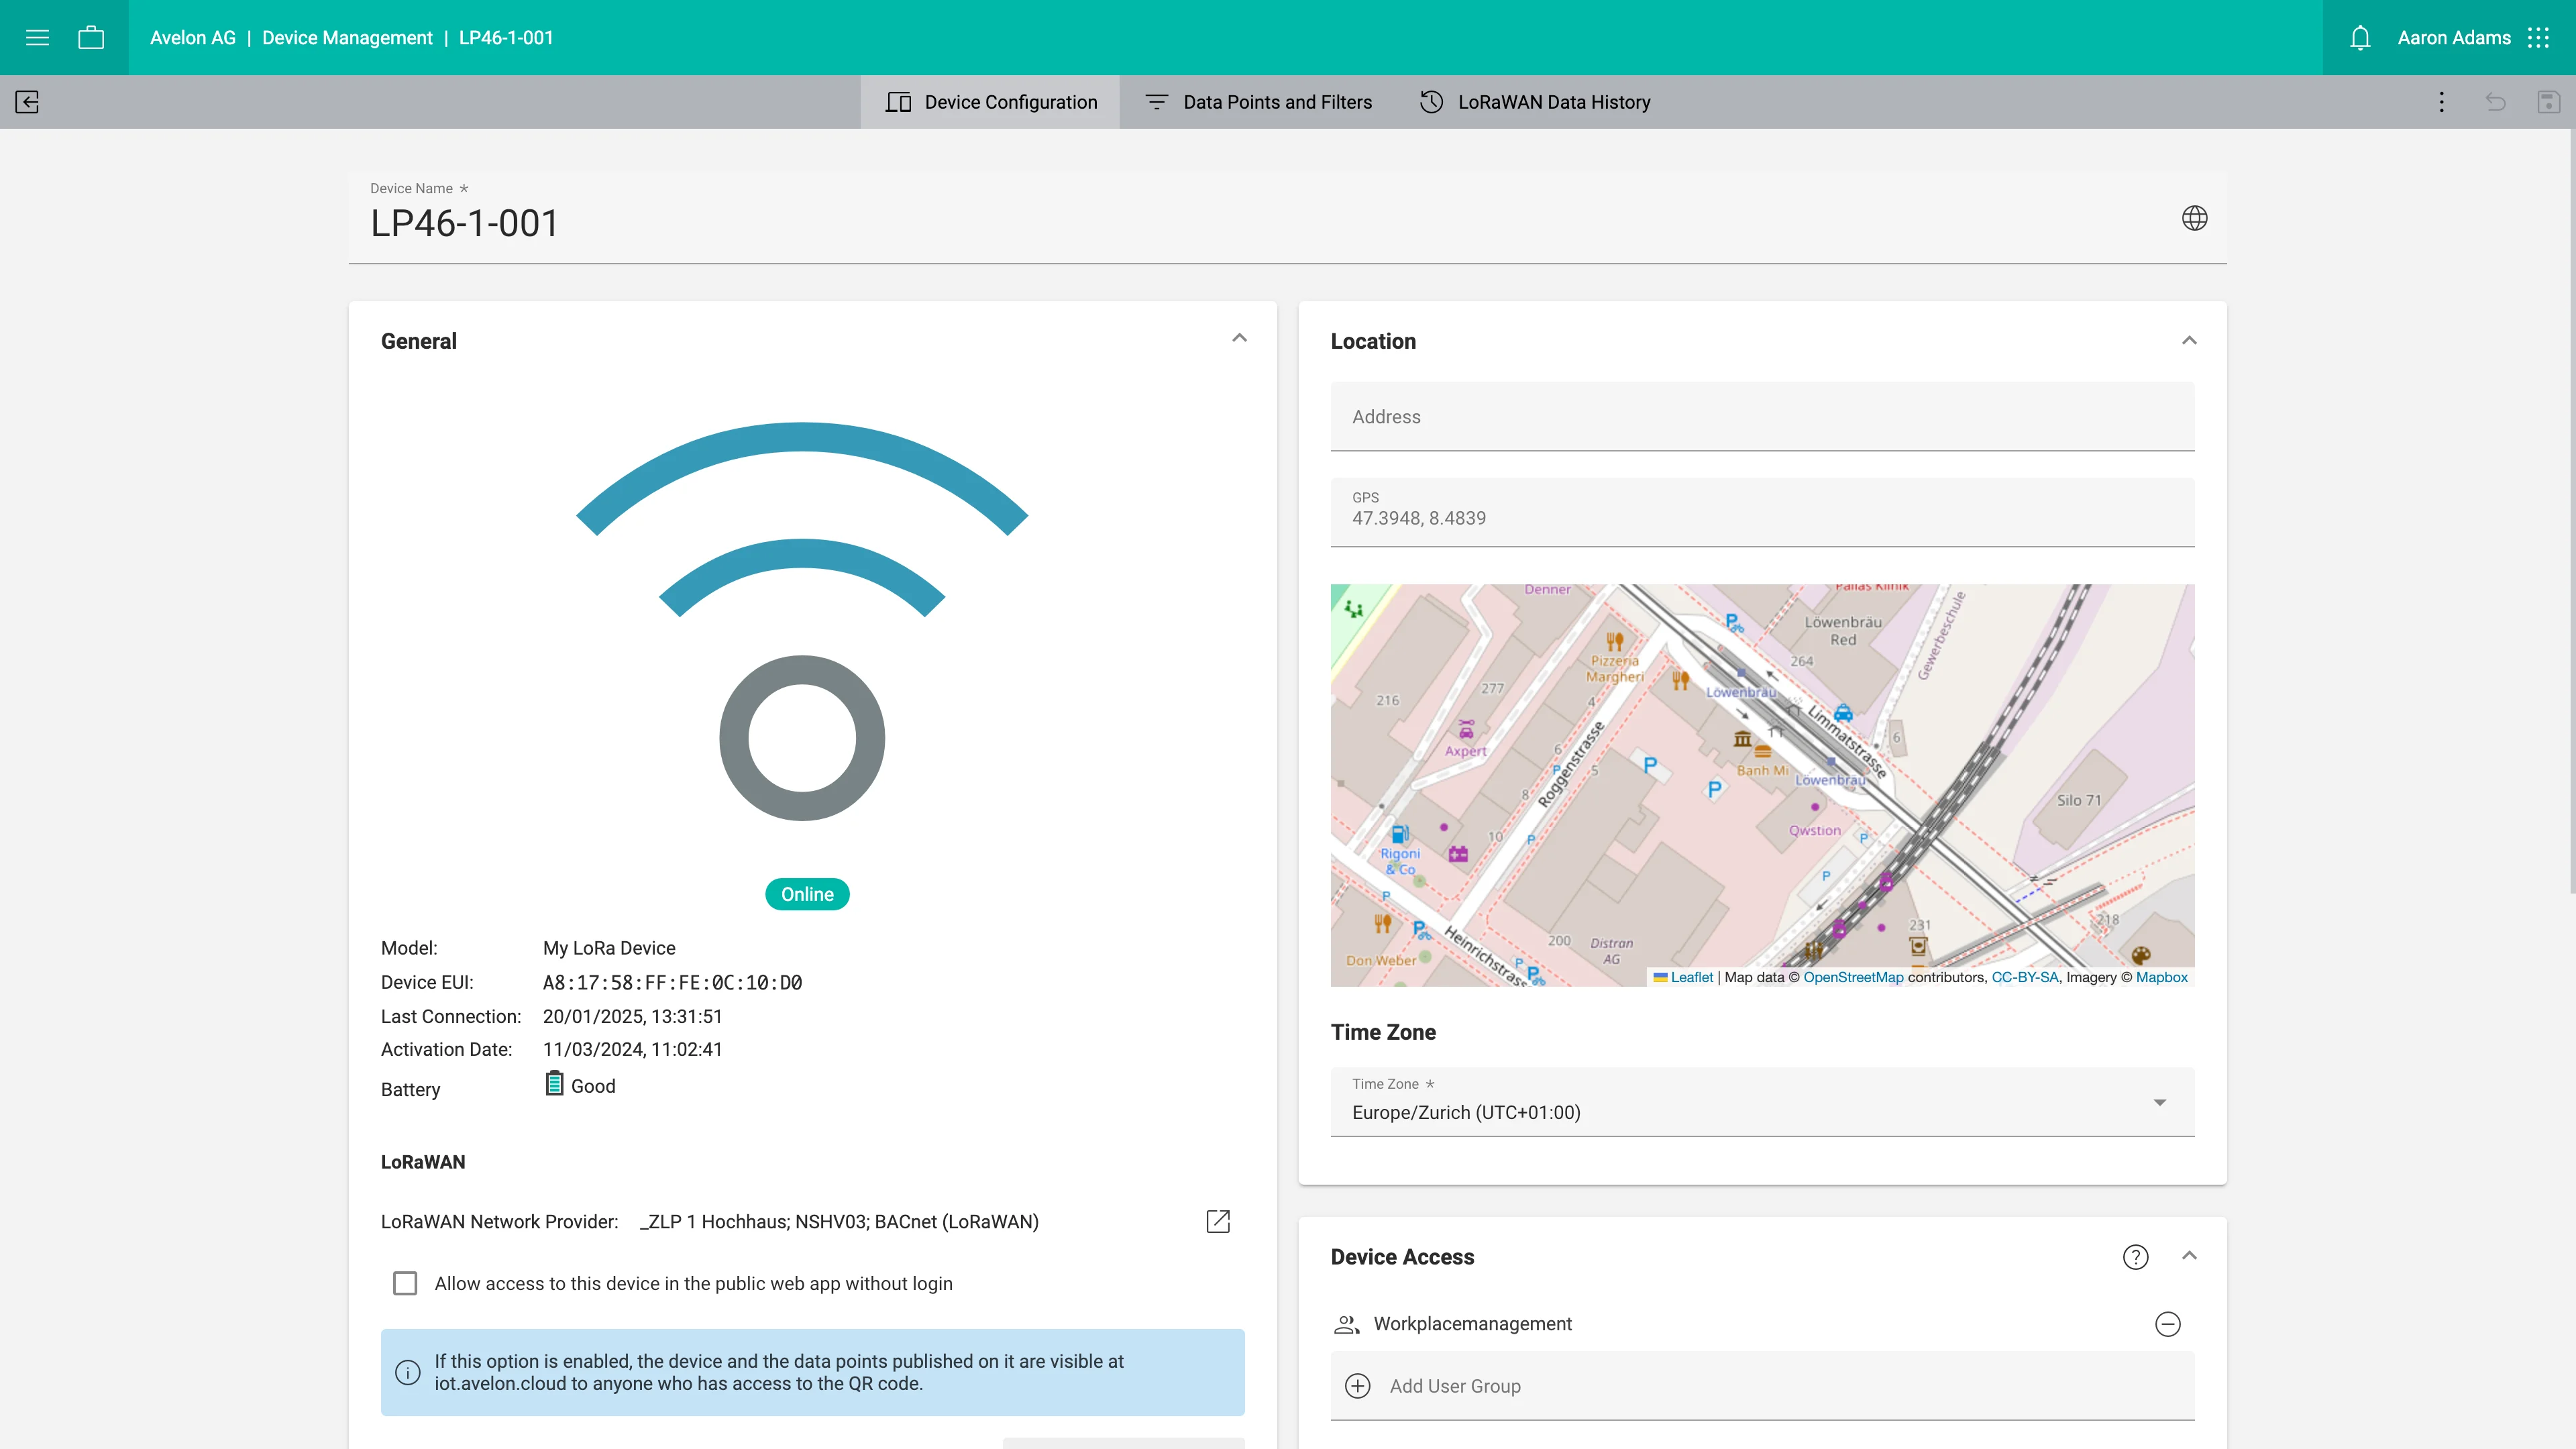Click Activation Date value 11/03/2024, 11:02:41
2576x1449 pixels.
[632, 1049]
